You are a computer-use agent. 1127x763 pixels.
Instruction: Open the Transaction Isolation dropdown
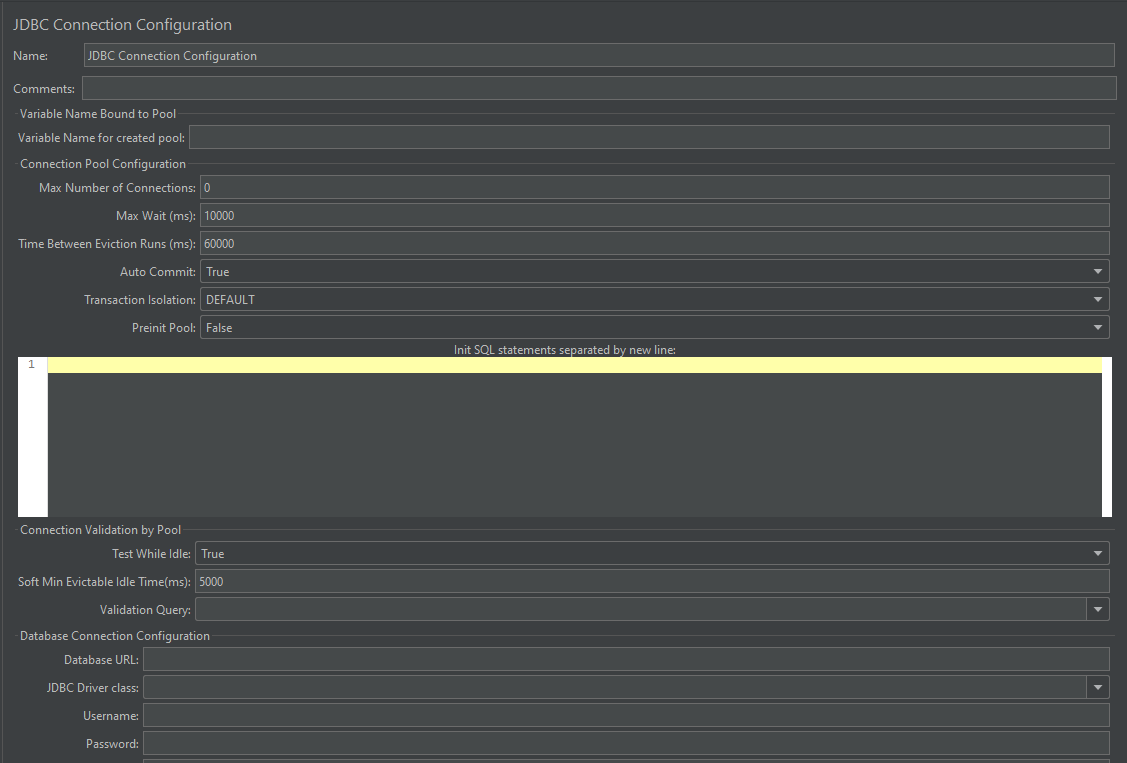click(654, 300)
